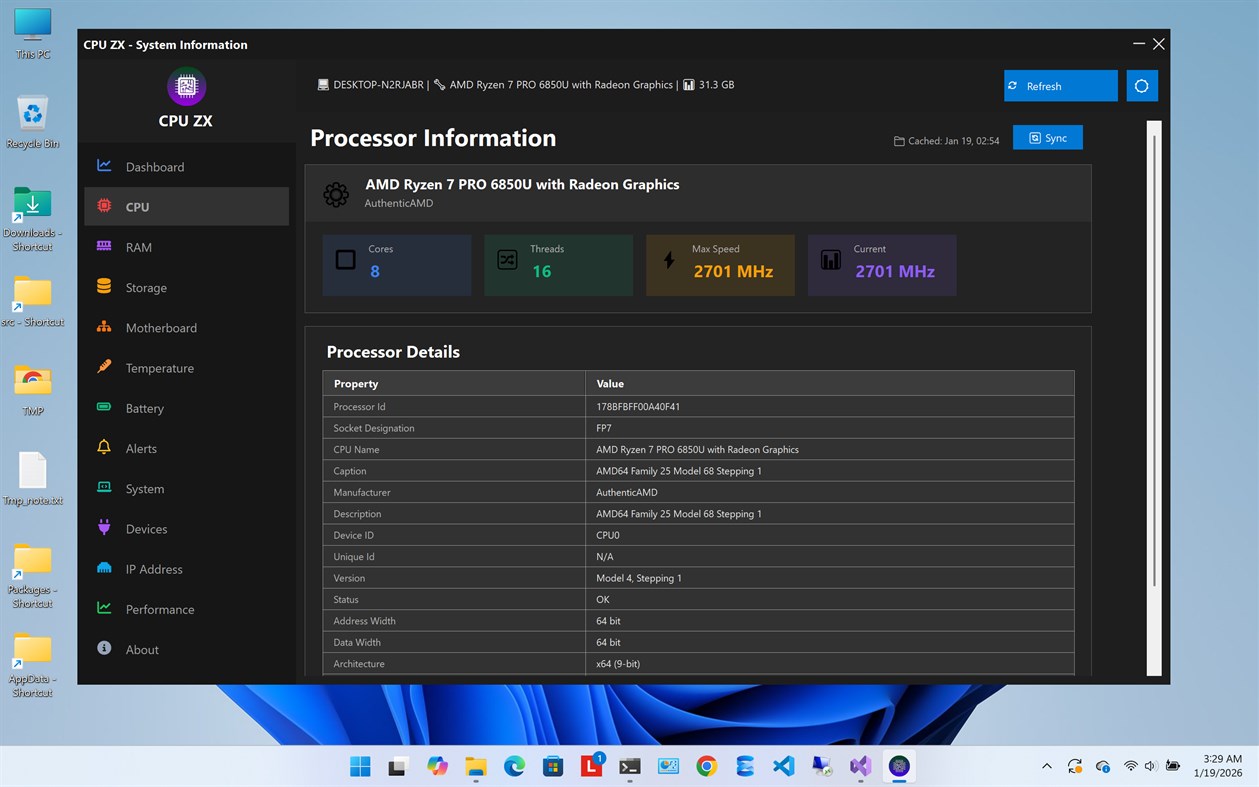Select the Motherboard chip icon
1259x787 pixels.
103,327
